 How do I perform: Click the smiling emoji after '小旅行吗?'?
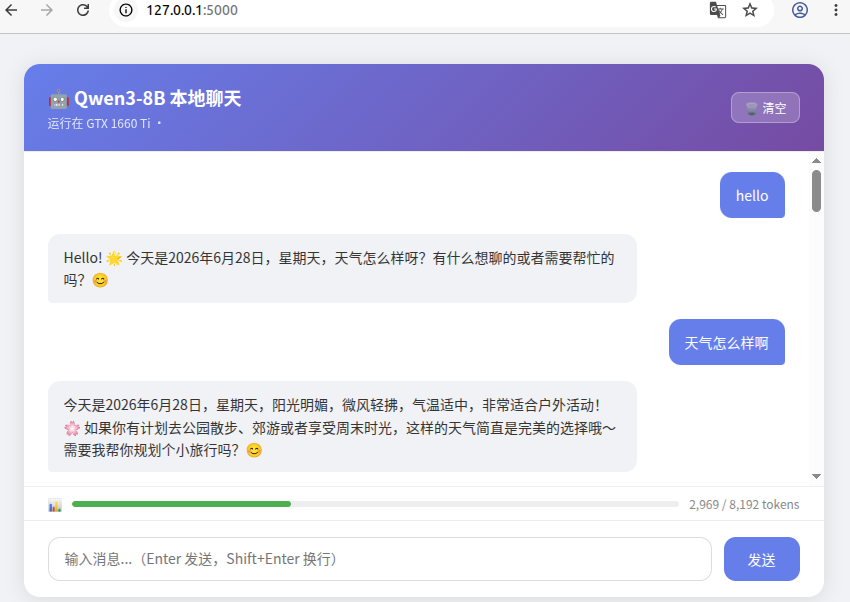coord(254,450)
